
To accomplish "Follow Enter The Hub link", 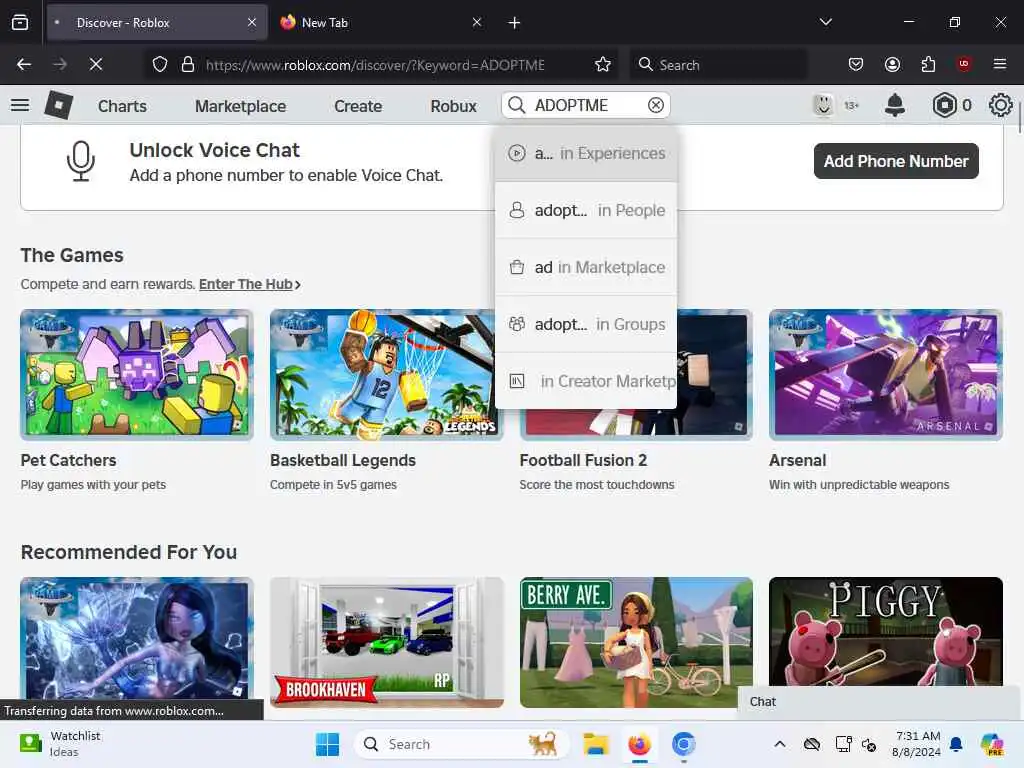I will [x=249, y=284].
